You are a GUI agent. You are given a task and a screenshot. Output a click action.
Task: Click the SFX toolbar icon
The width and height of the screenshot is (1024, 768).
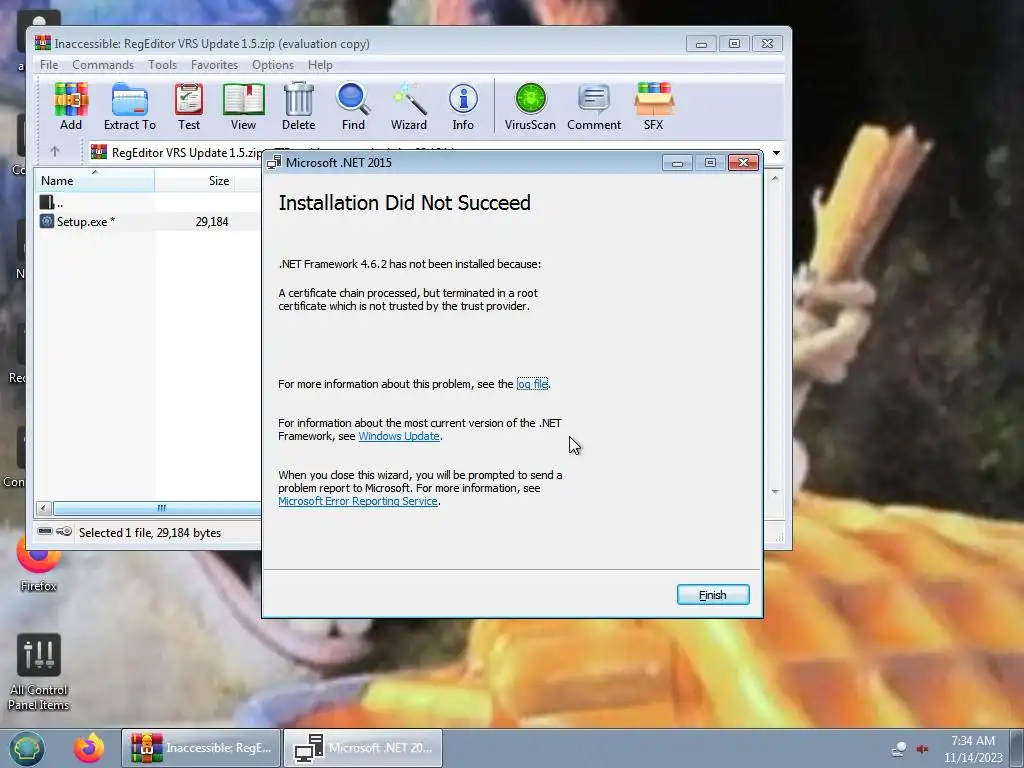[x=654, y=106]
